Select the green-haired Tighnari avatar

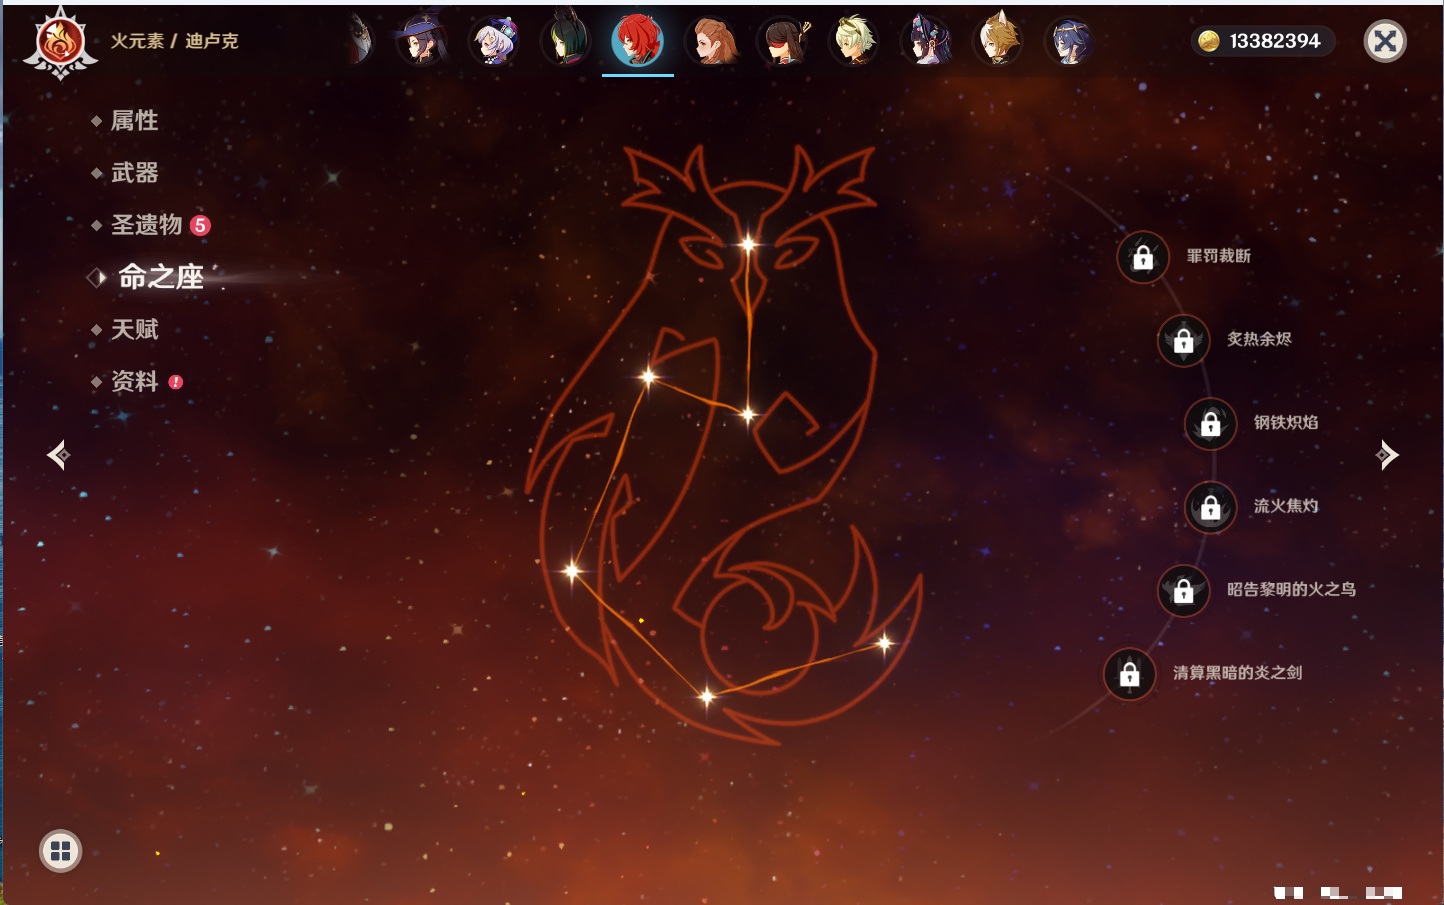(566, 42)
